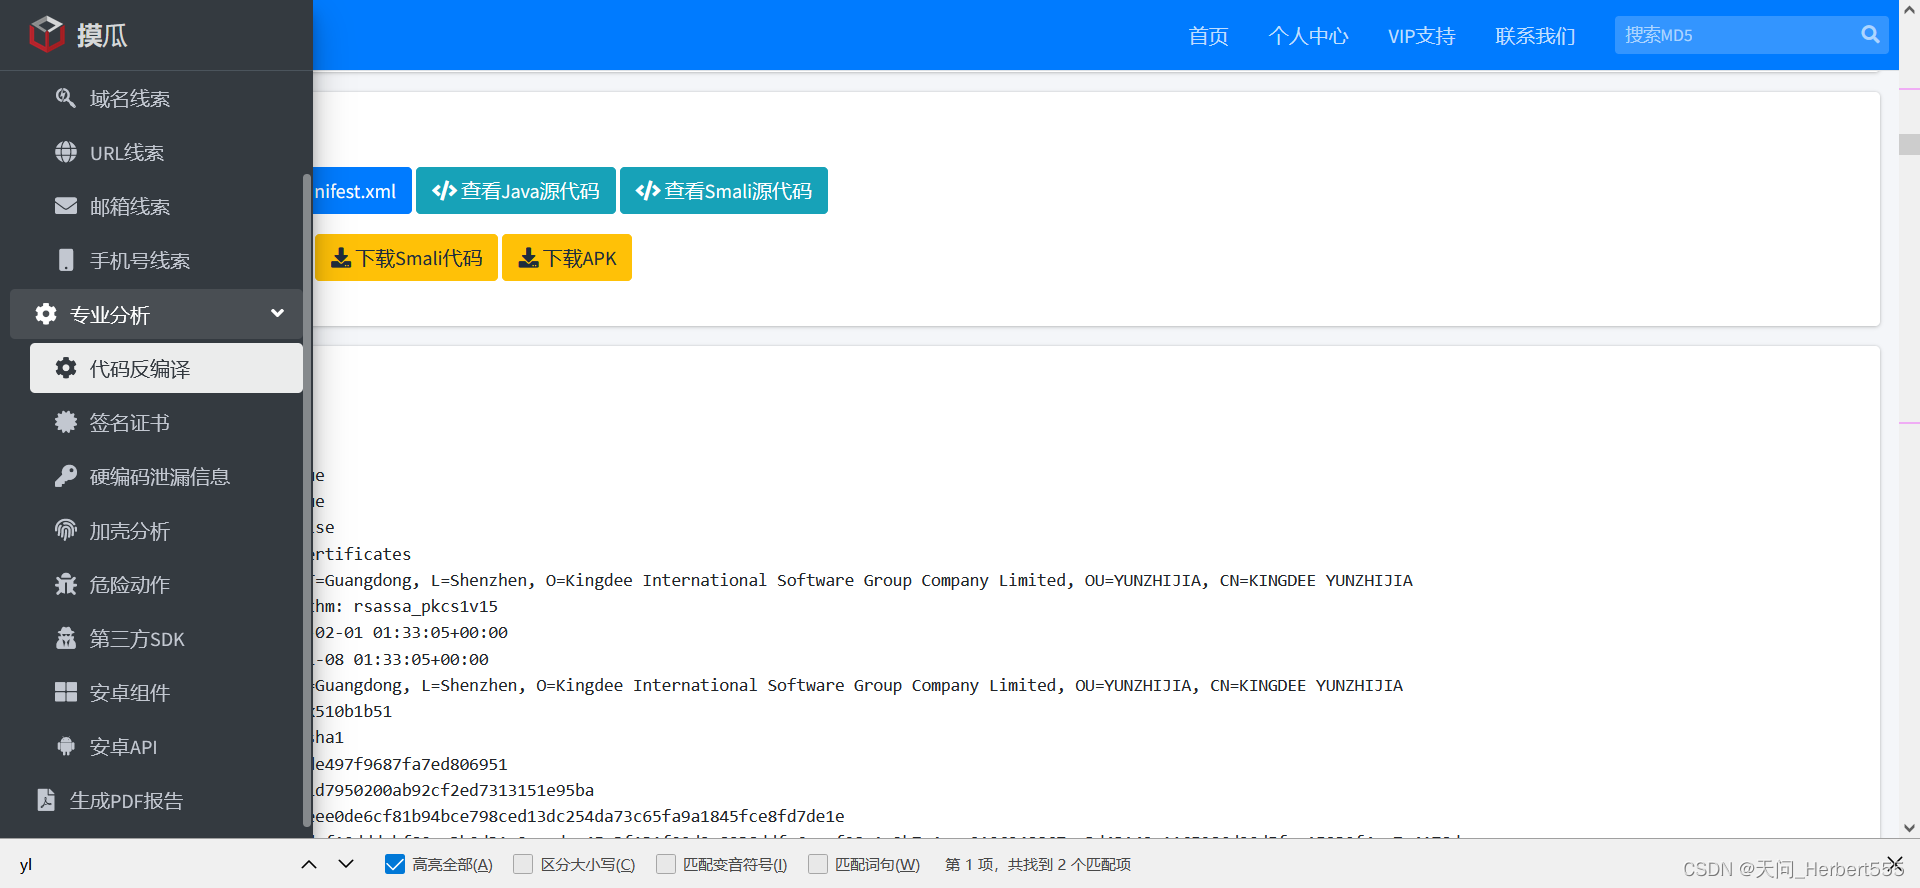
Task: Click the 安卓组件 grid icon
Action: click(65, 692)
